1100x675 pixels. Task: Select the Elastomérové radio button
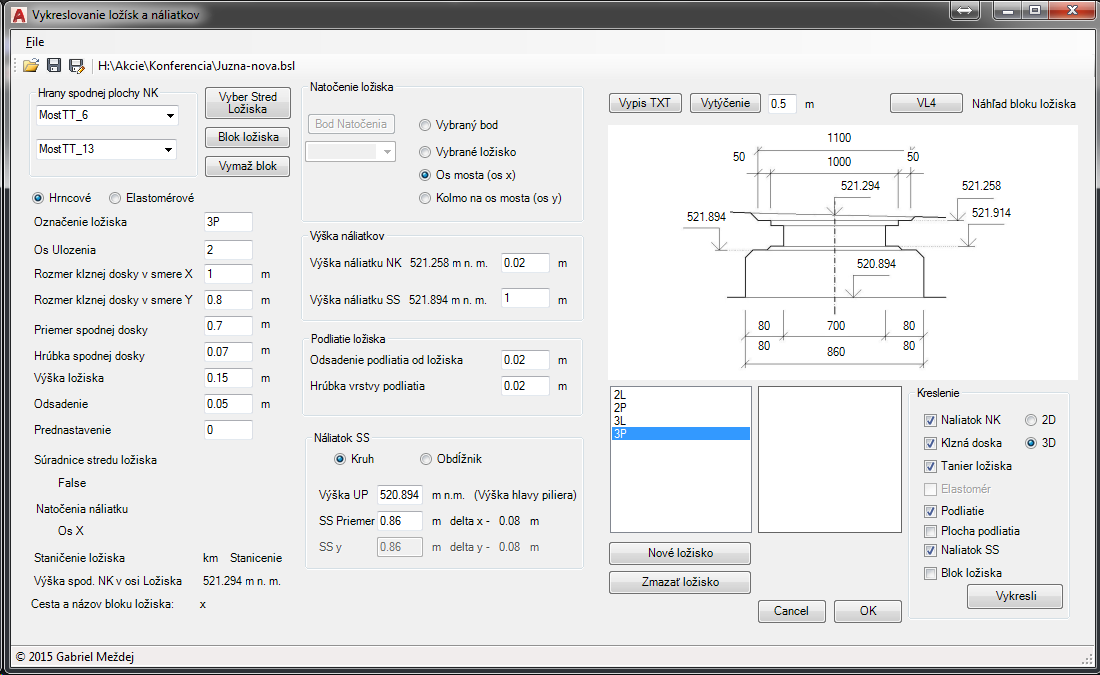tap(116, 198)
